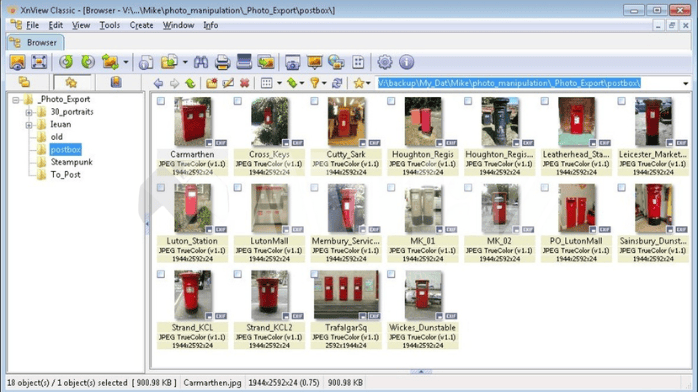Screen dimensions: 698x392
Task: Select the Strand_KCL2 thumbnail image
Action: pos(269,295)
